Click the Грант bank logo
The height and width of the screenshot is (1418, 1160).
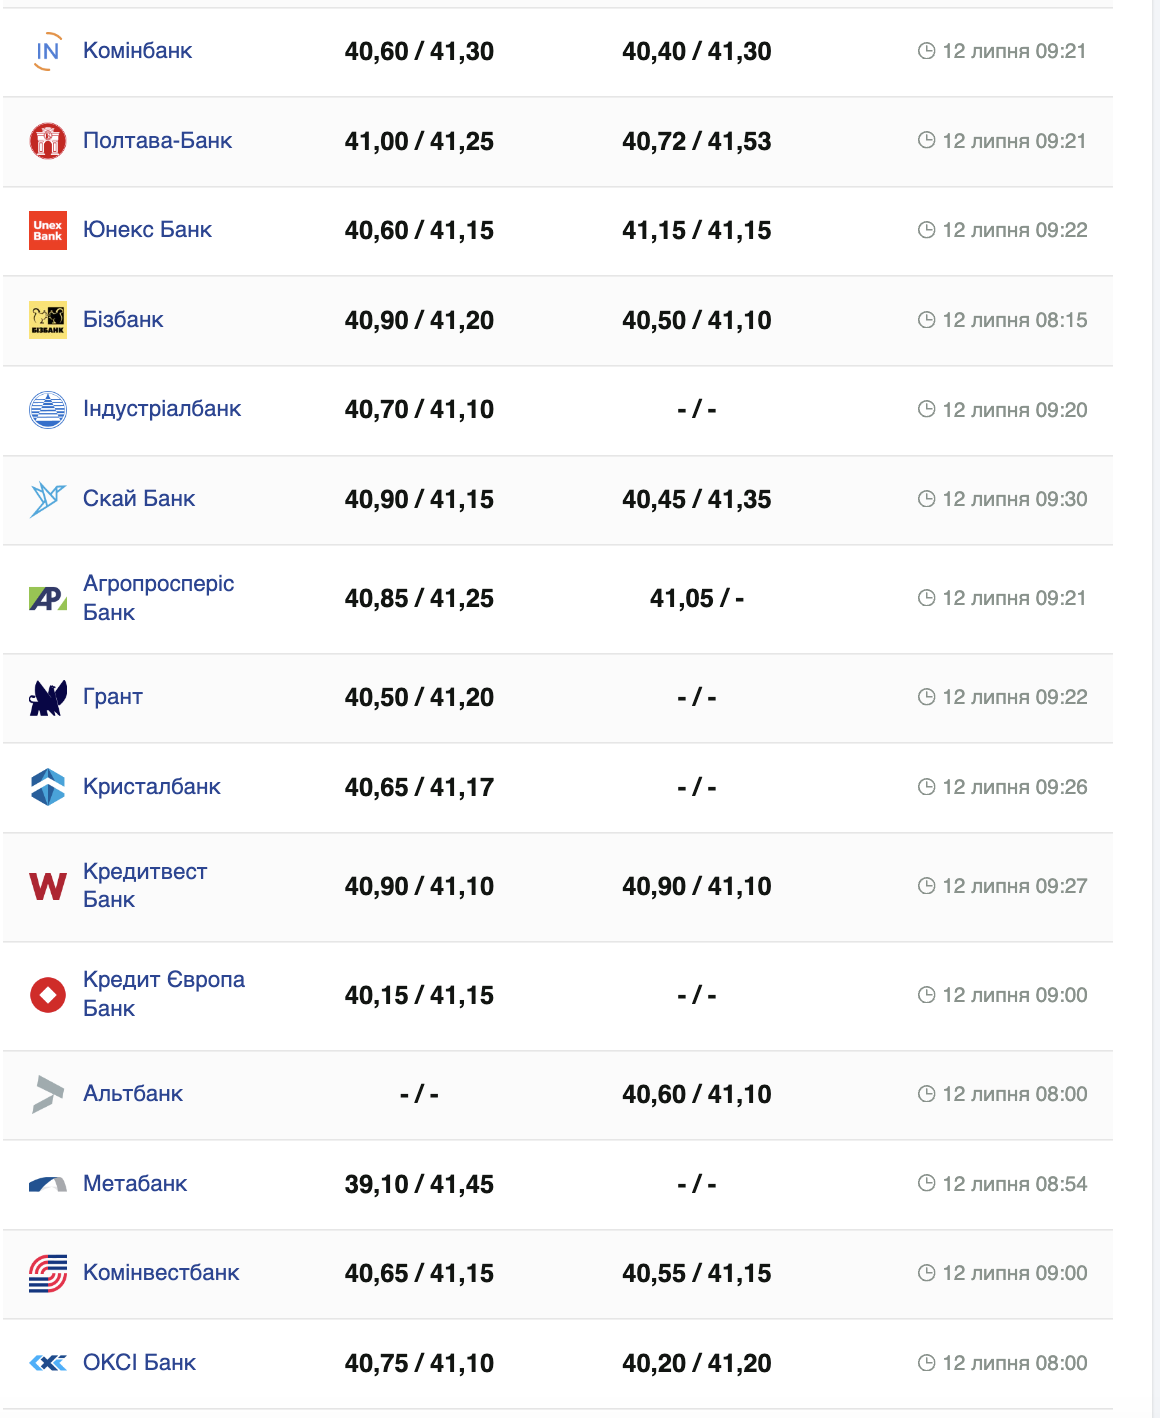point(47,697)
